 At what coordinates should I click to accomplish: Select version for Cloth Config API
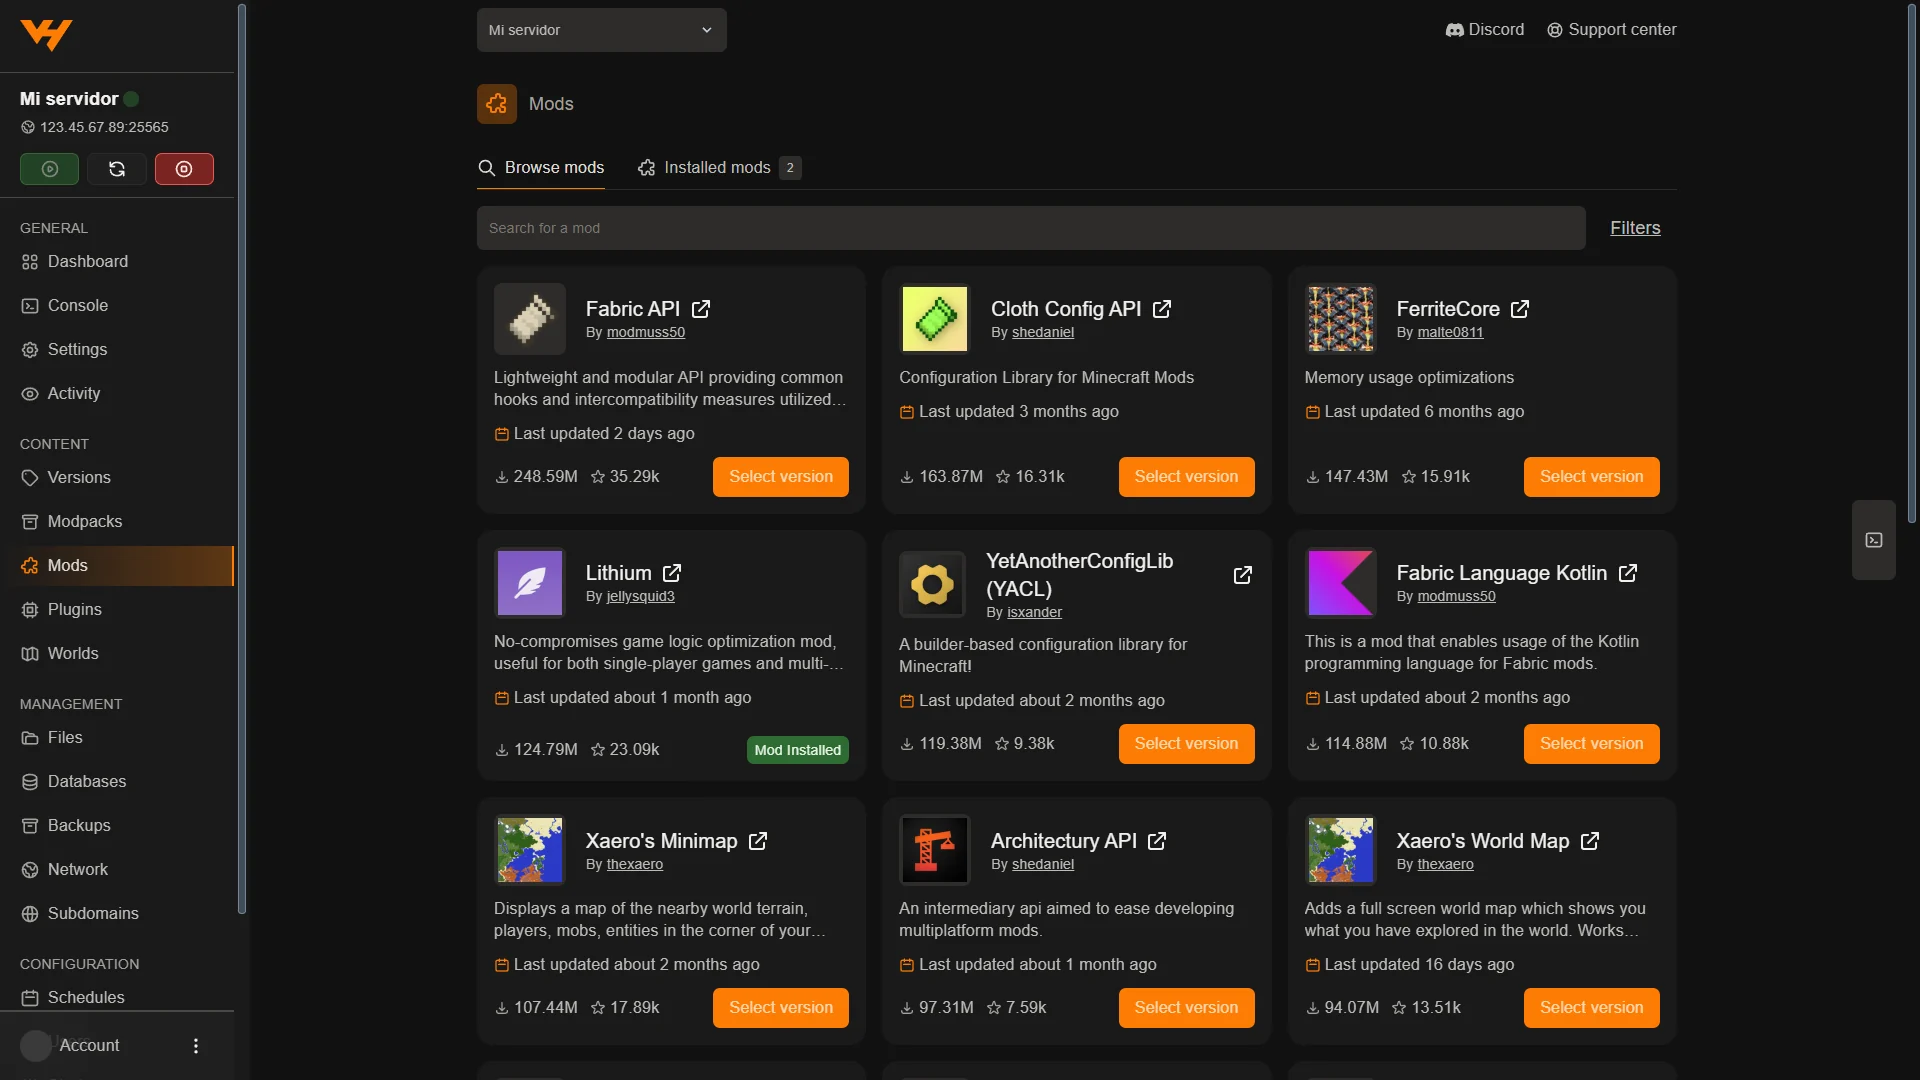point(1186,477)
